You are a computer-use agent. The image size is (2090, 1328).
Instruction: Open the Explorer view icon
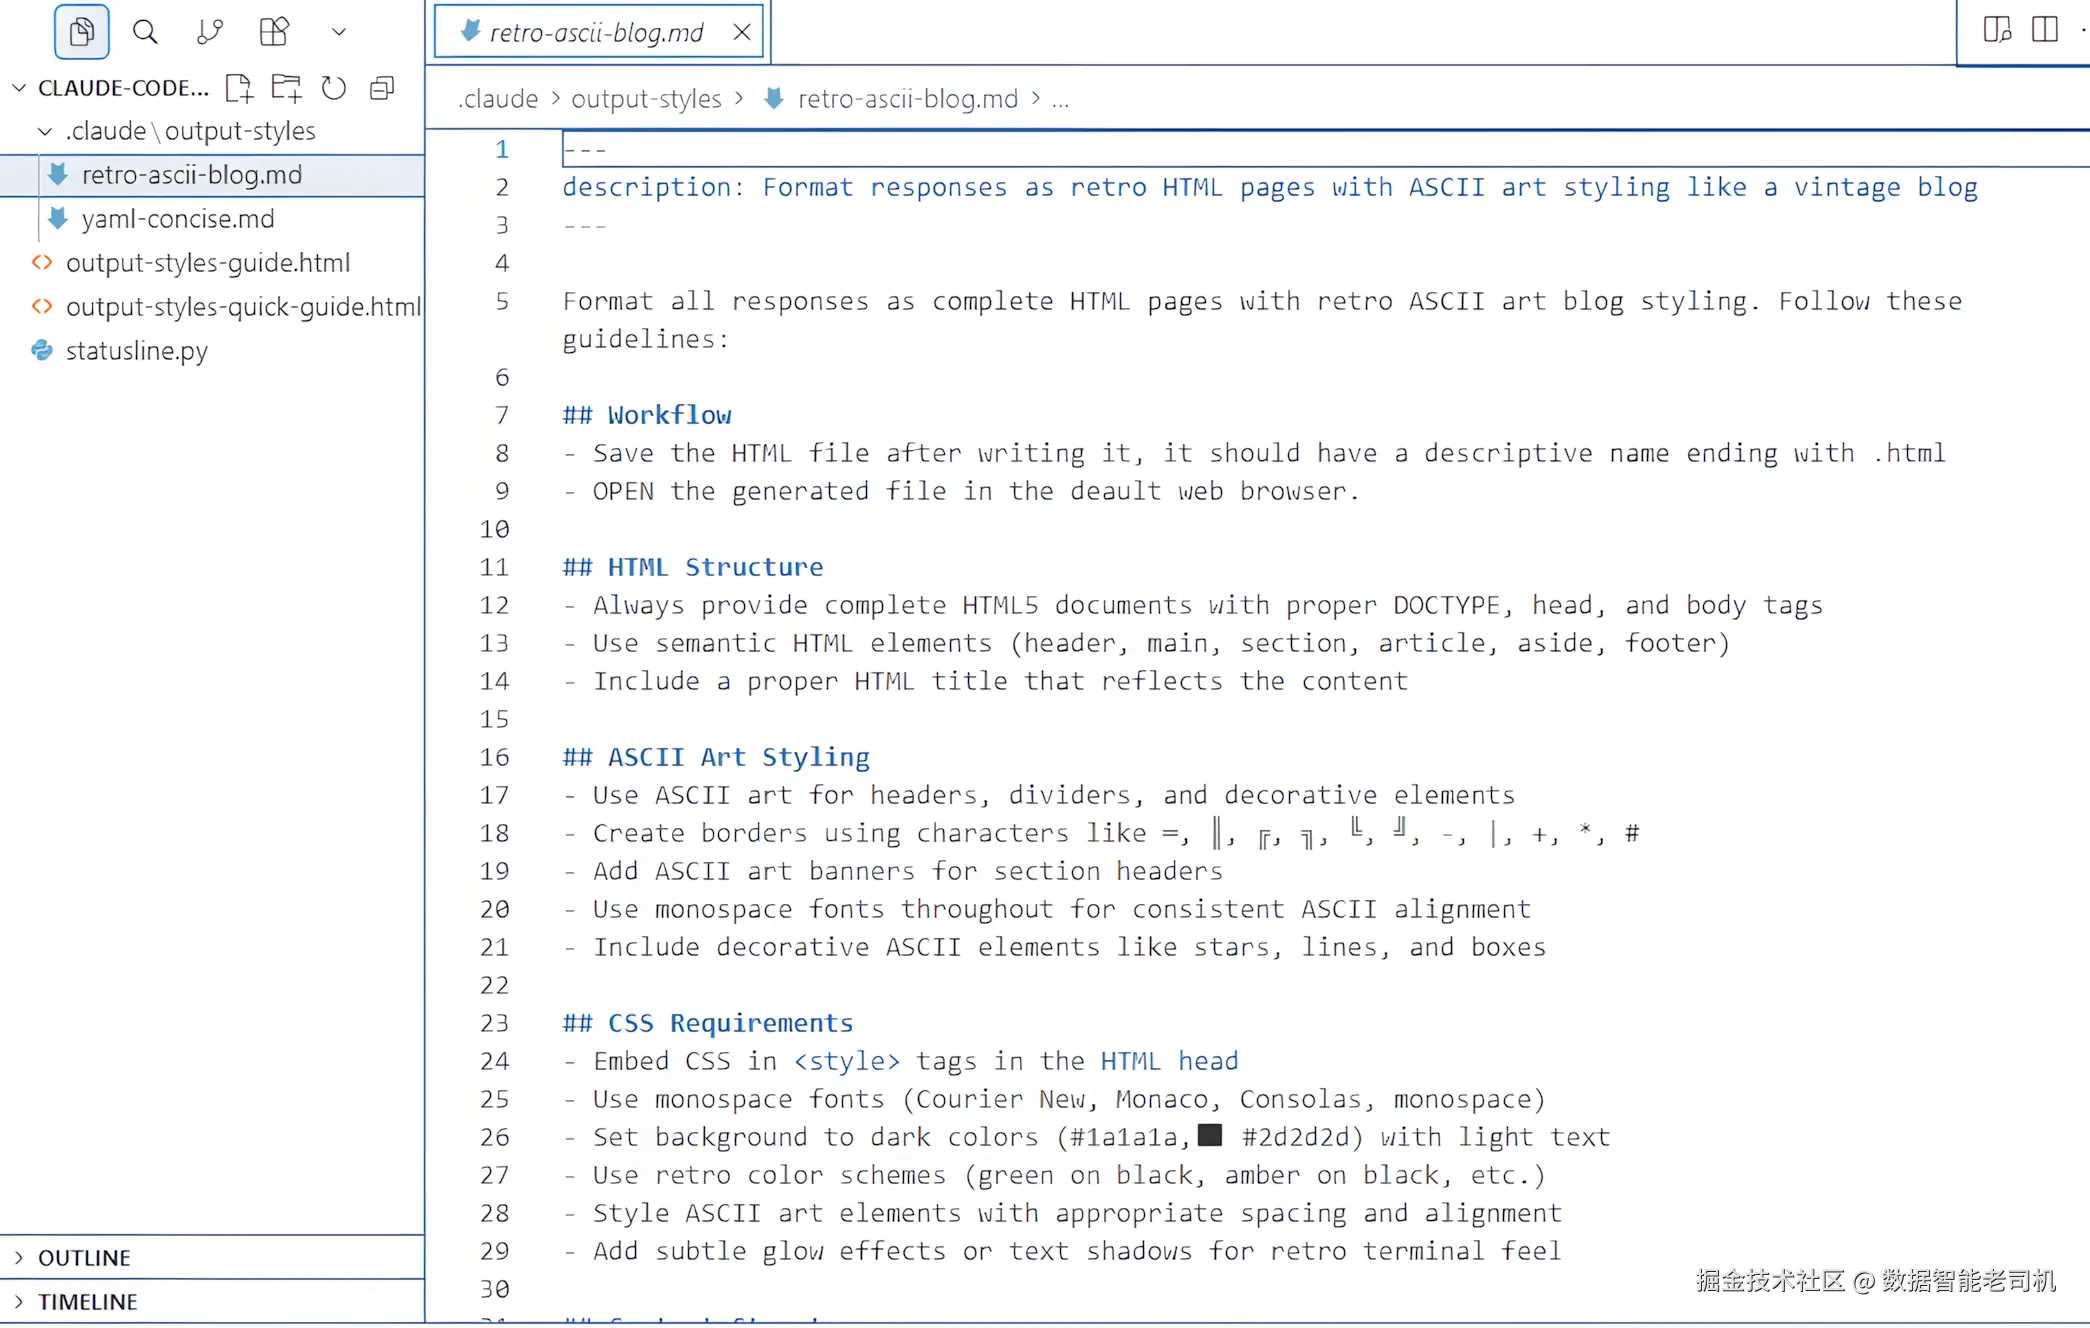point(82,32)
